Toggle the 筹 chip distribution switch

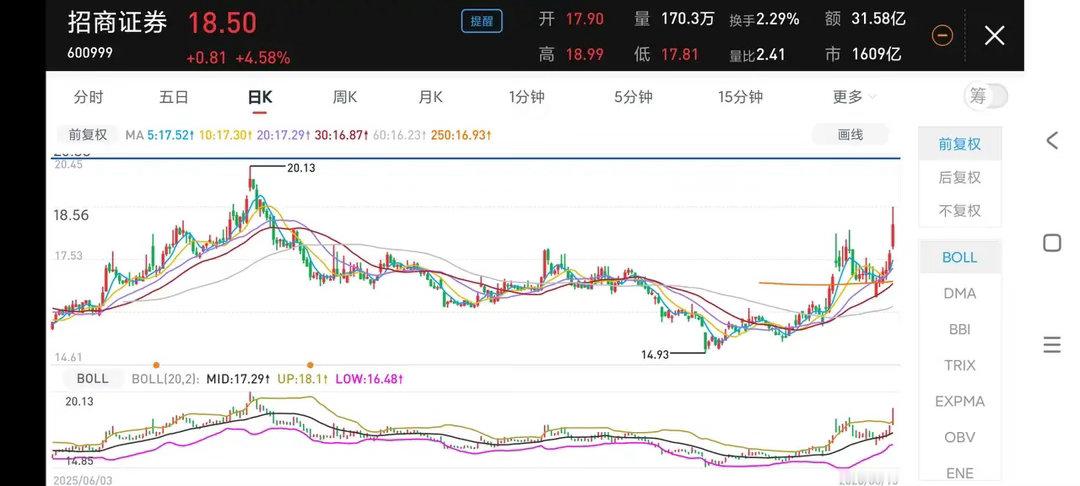tap(986, 97)
